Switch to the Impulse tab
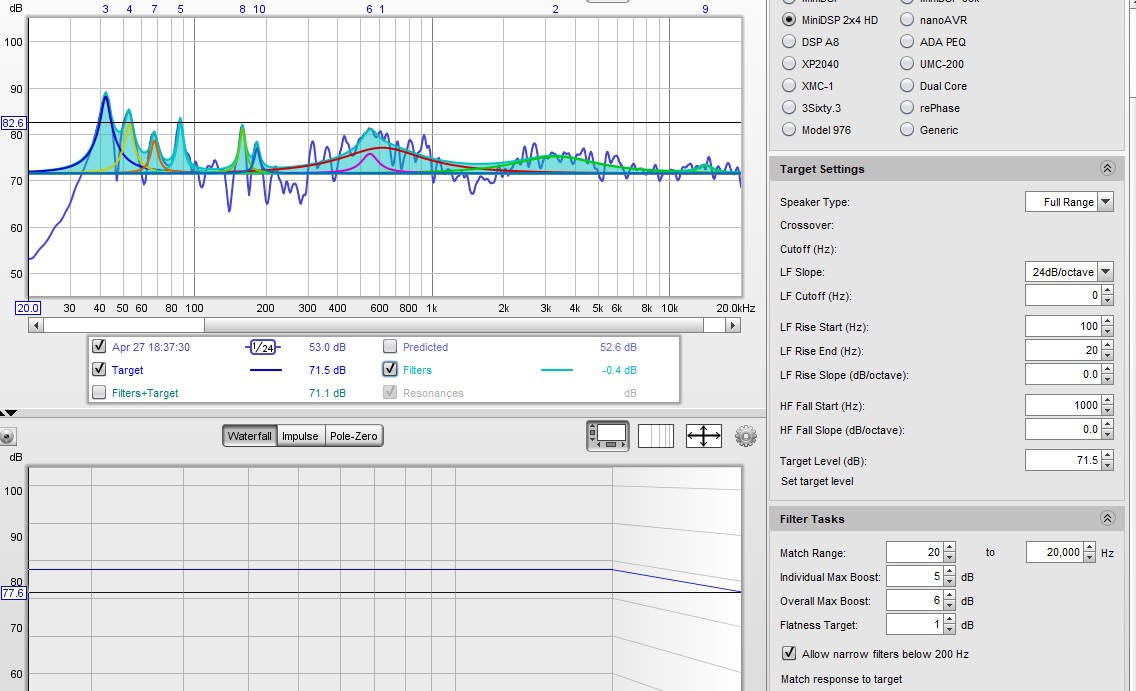The width and height of the screenshot is (1136, 691). point(300,436)
